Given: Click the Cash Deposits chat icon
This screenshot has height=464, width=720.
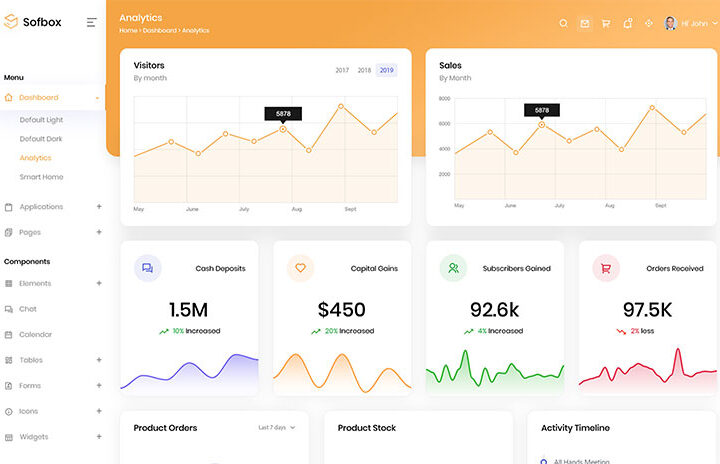Looking at the screenshot, I should tap(147, 268).
